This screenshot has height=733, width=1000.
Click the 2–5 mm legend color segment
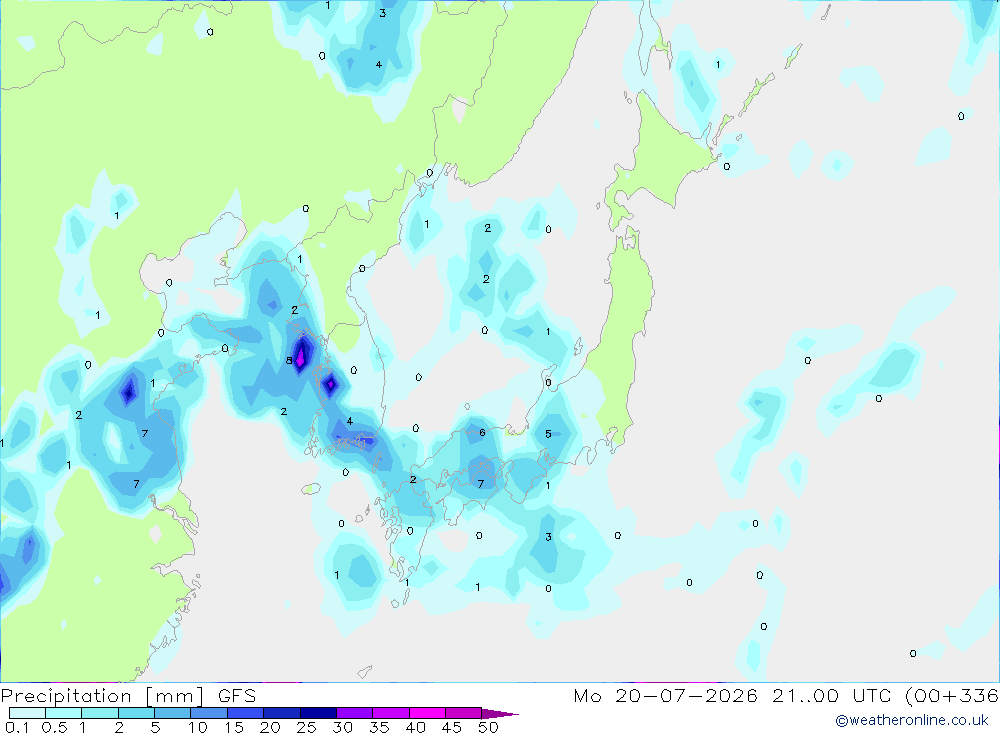[136, 713]
